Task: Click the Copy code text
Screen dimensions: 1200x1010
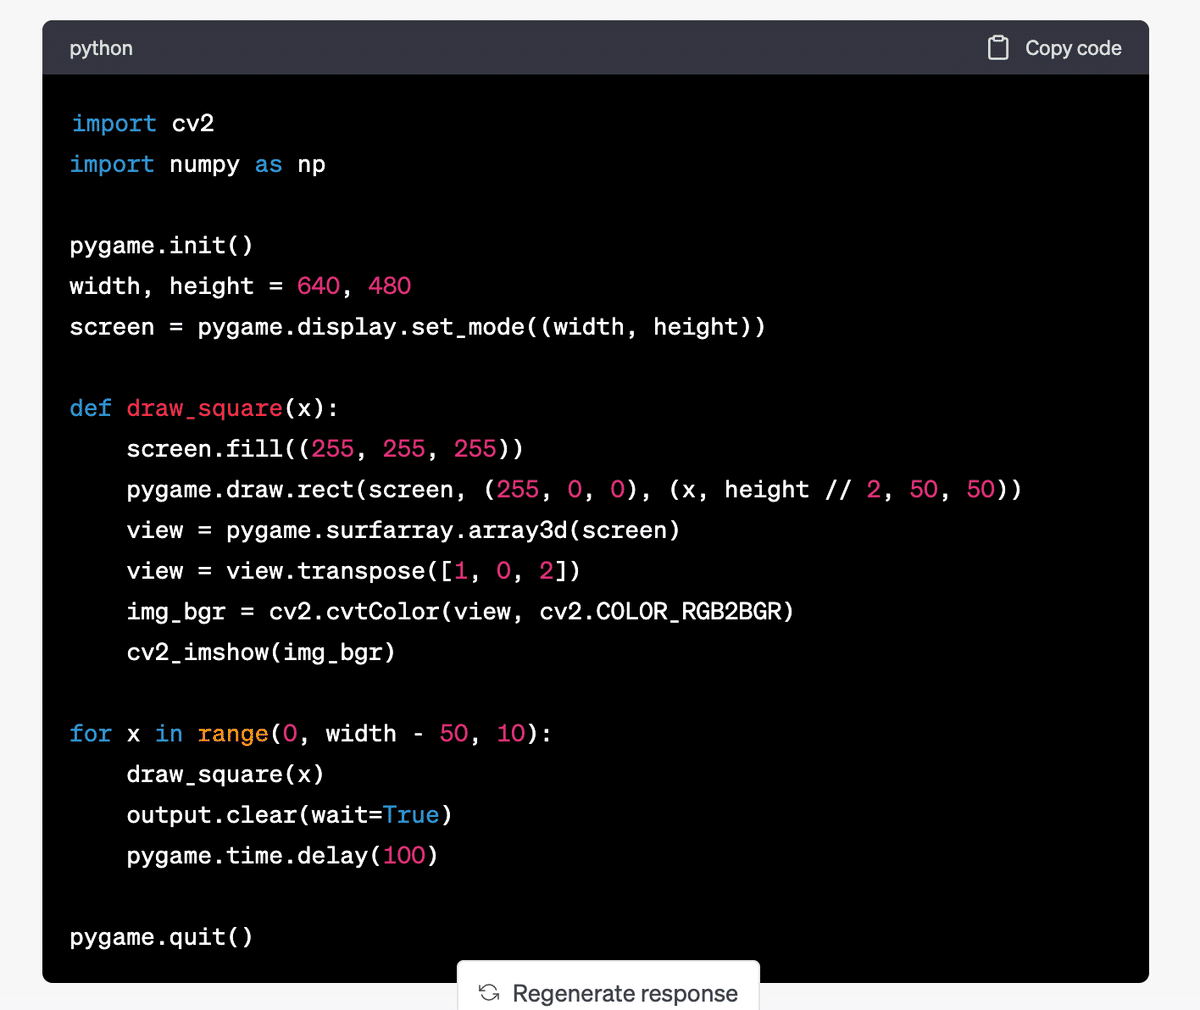Action: 1073,47
